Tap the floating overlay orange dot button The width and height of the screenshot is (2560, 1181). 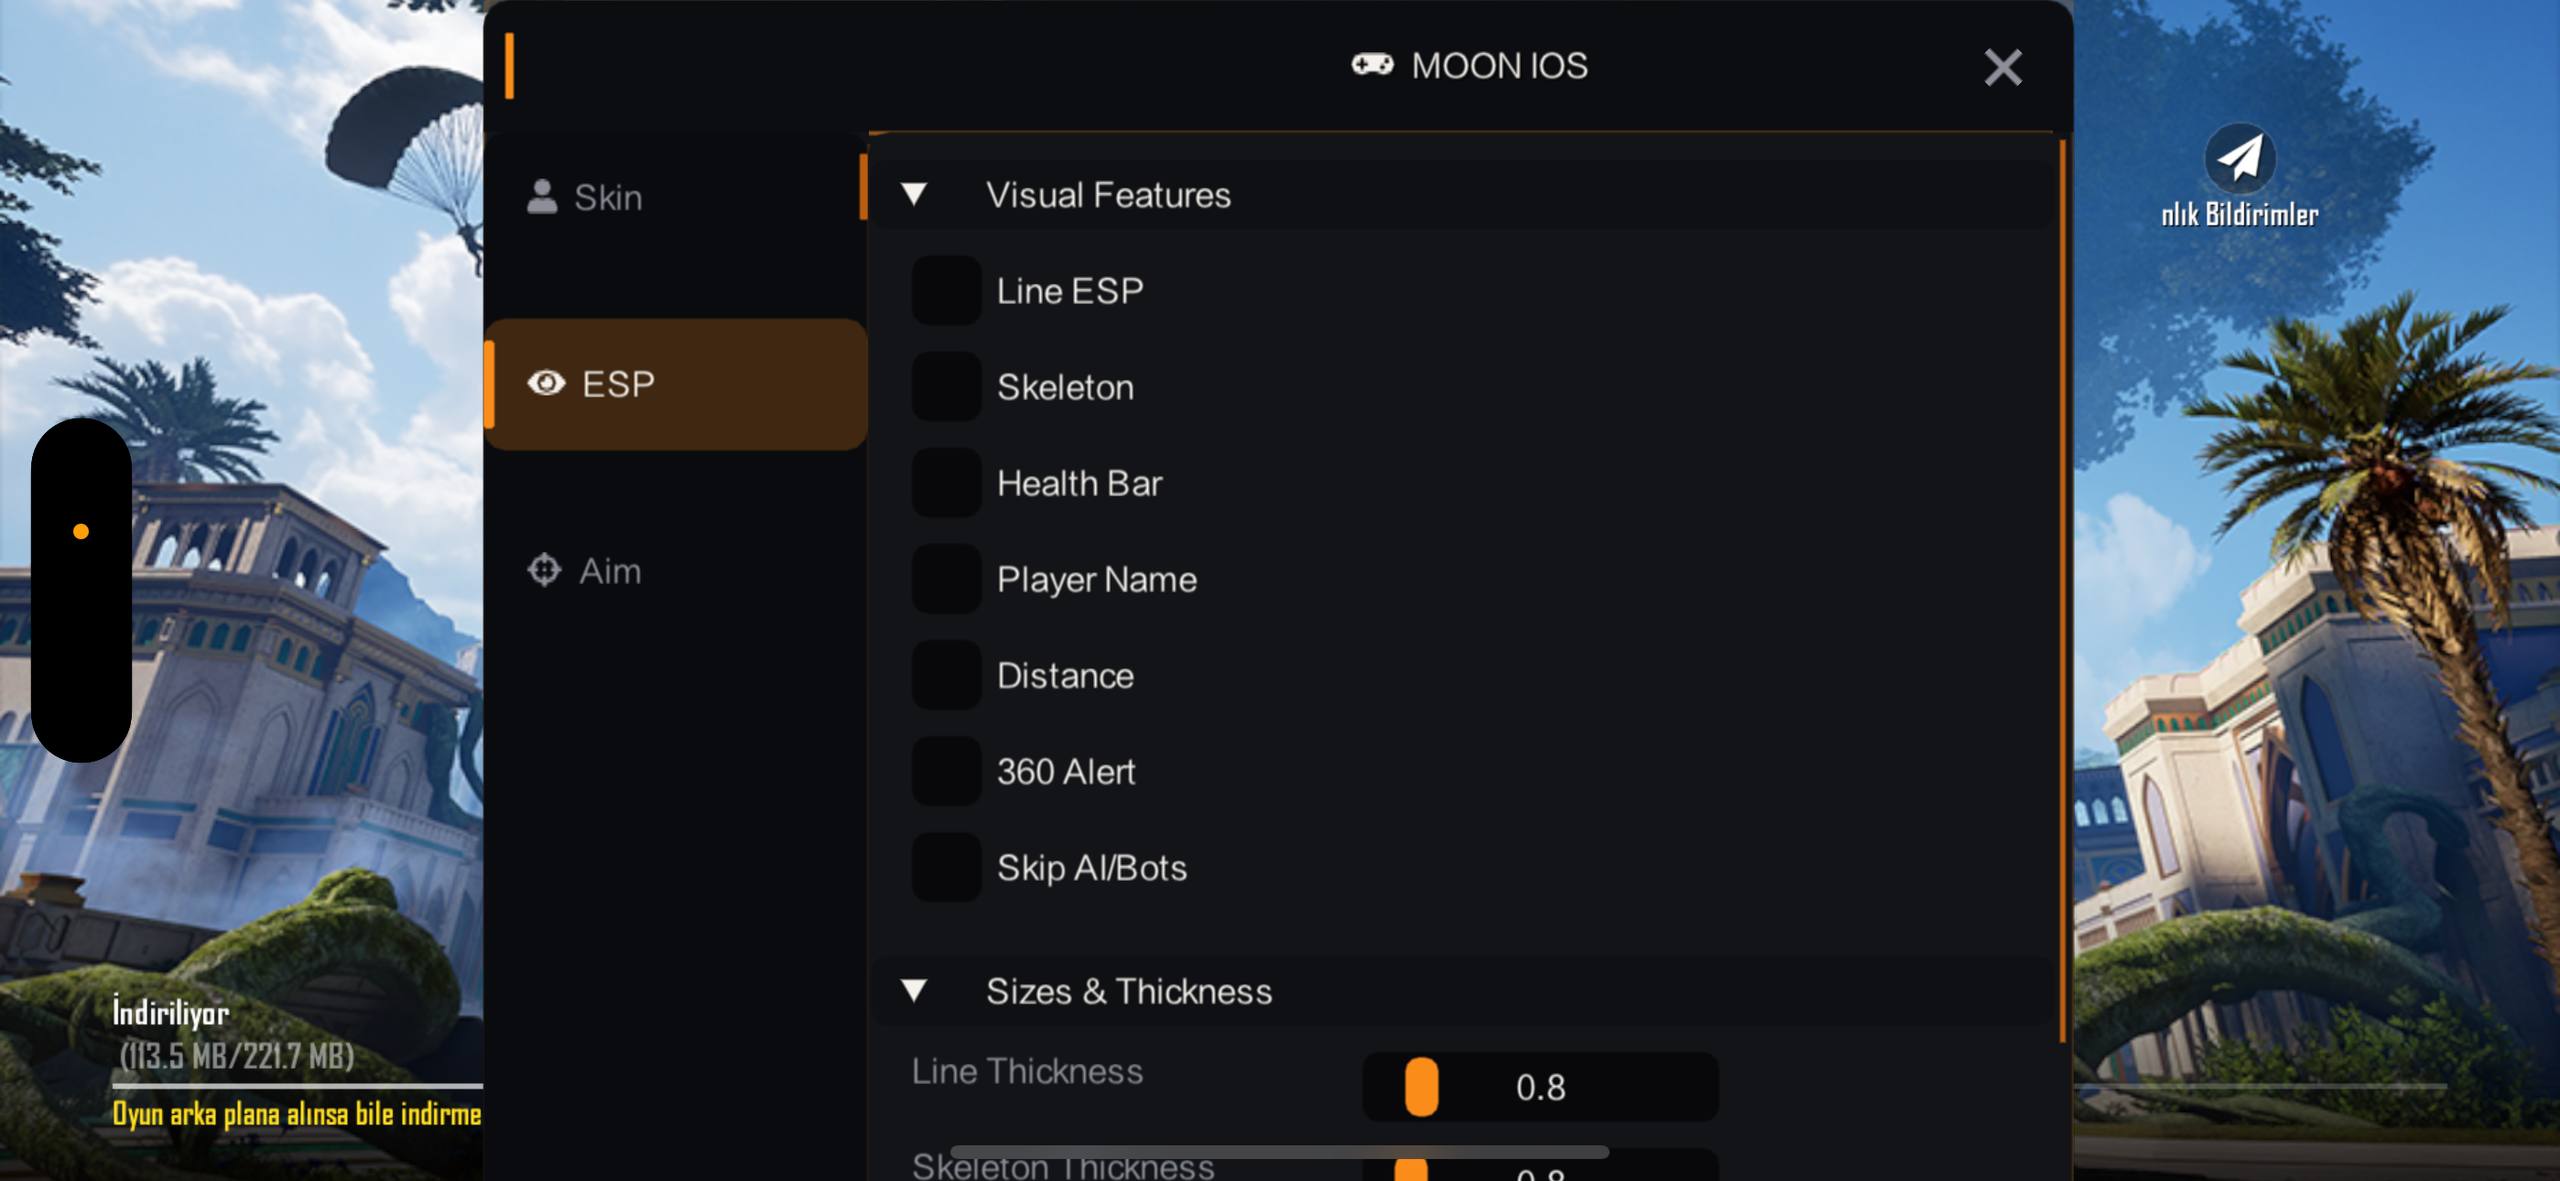click(82, 529)
